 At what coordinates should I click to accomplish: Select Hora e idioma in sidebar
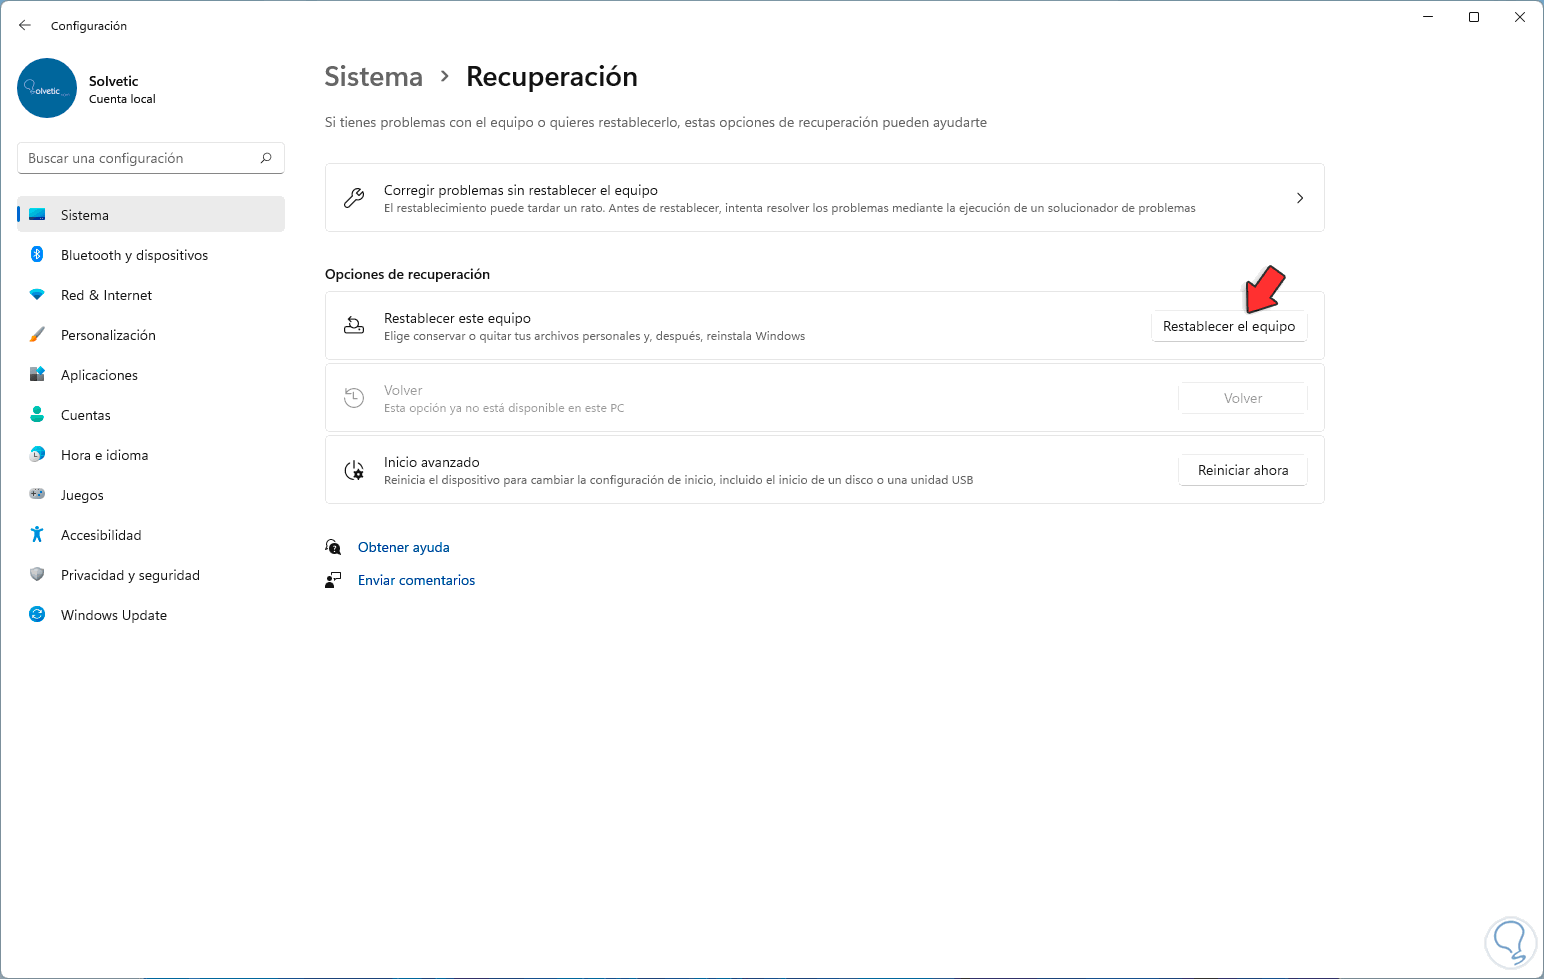click(104, 455)
